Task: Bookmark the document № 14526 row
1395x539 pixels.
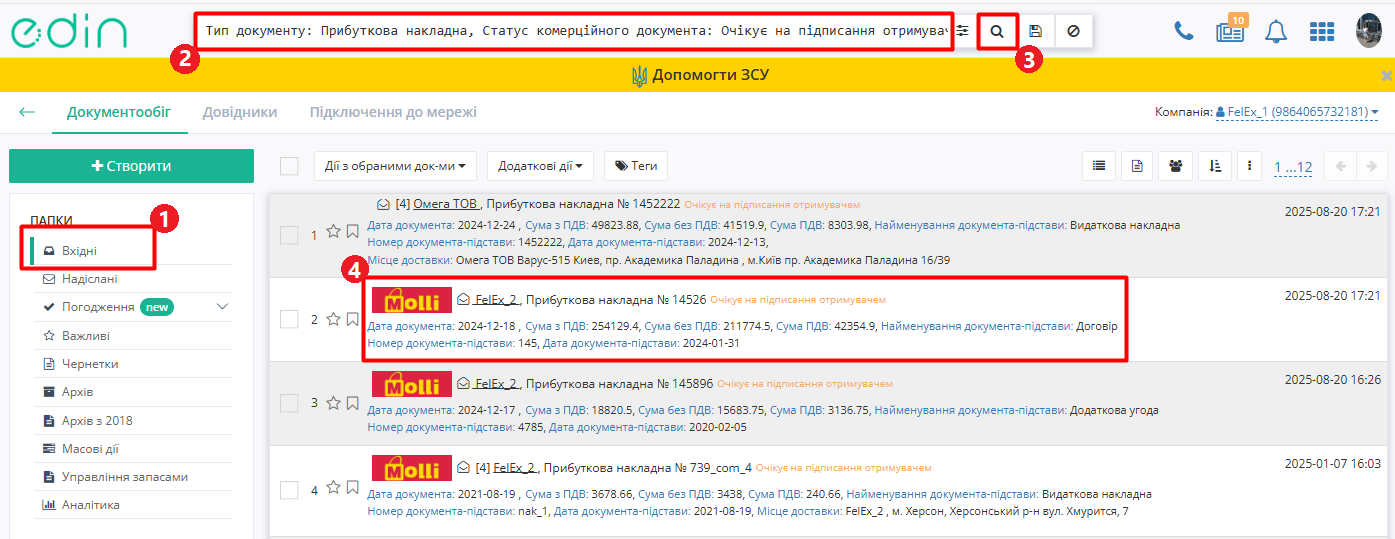Action: [x=352, y=319]
